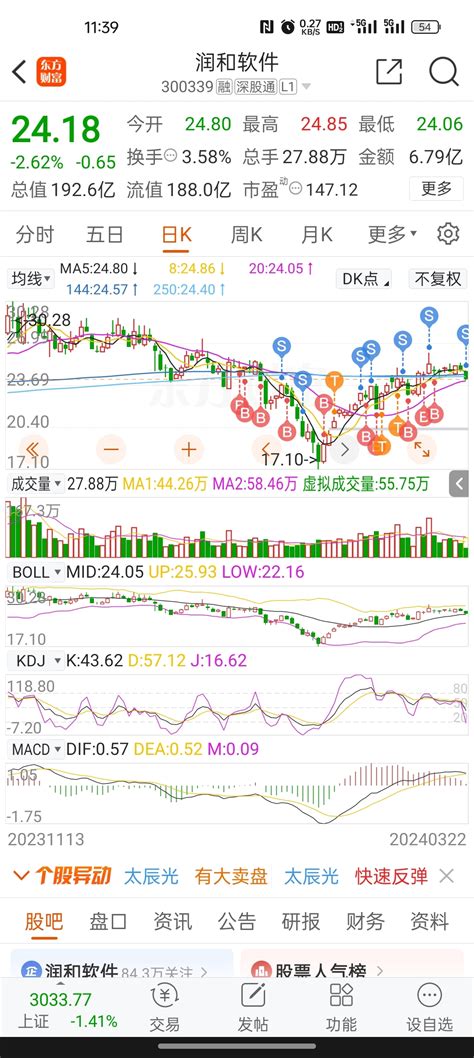Tap the 有大卖盘 alert link
This screenshot has height=1058, width=474.
coord(231,876)
